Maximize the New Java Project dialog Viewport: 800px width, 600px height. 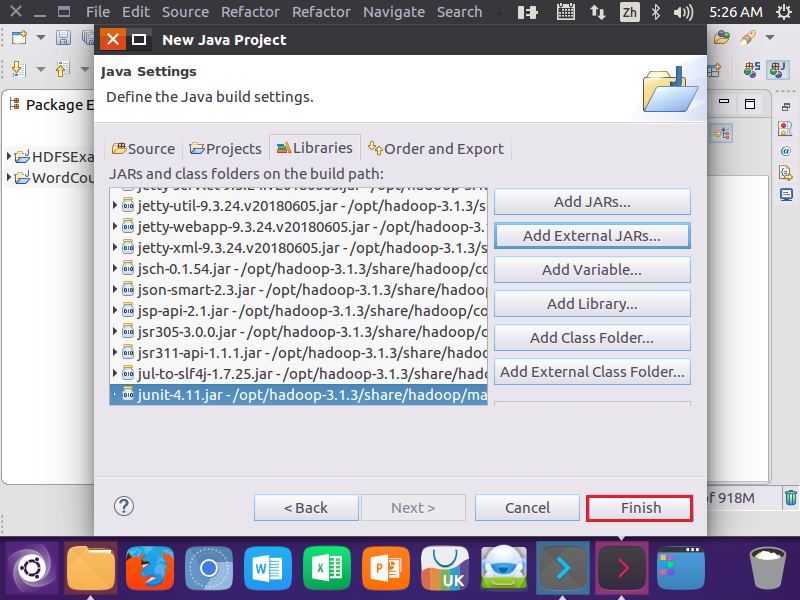coord(139,39)
